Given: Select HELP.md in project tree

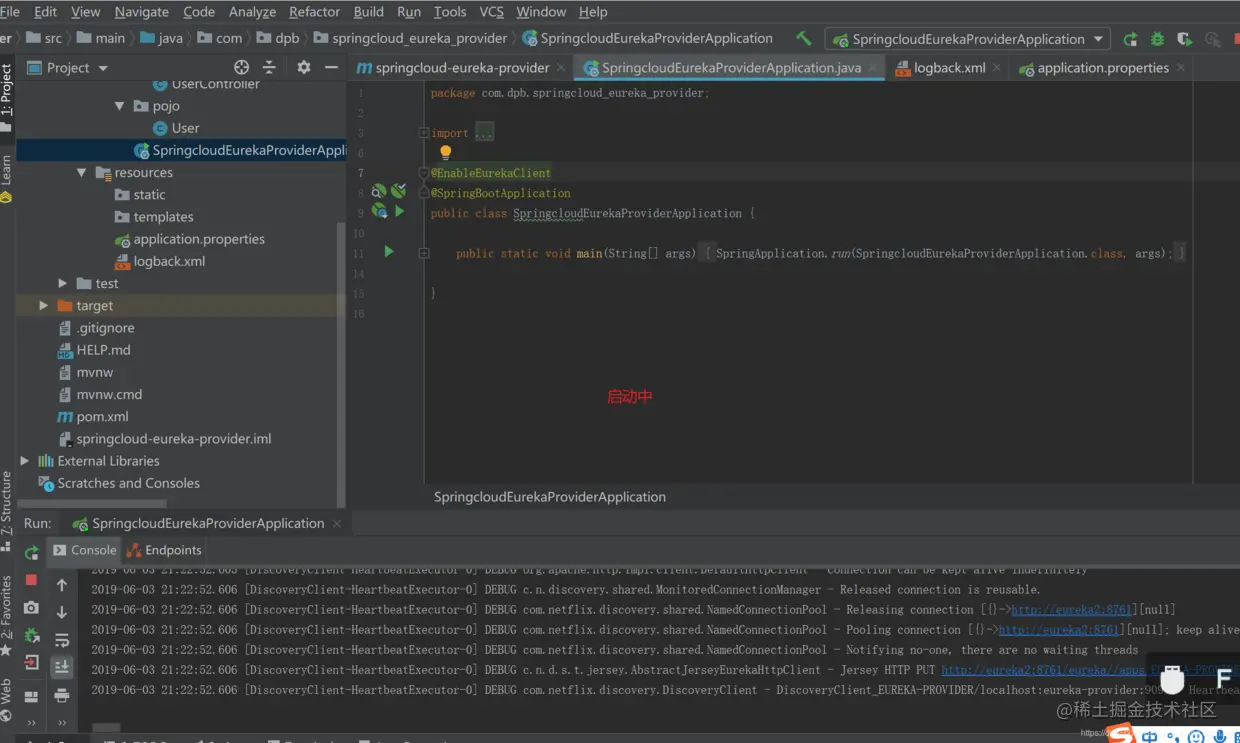Looking at the screenshot, I should tap(103, 350).
